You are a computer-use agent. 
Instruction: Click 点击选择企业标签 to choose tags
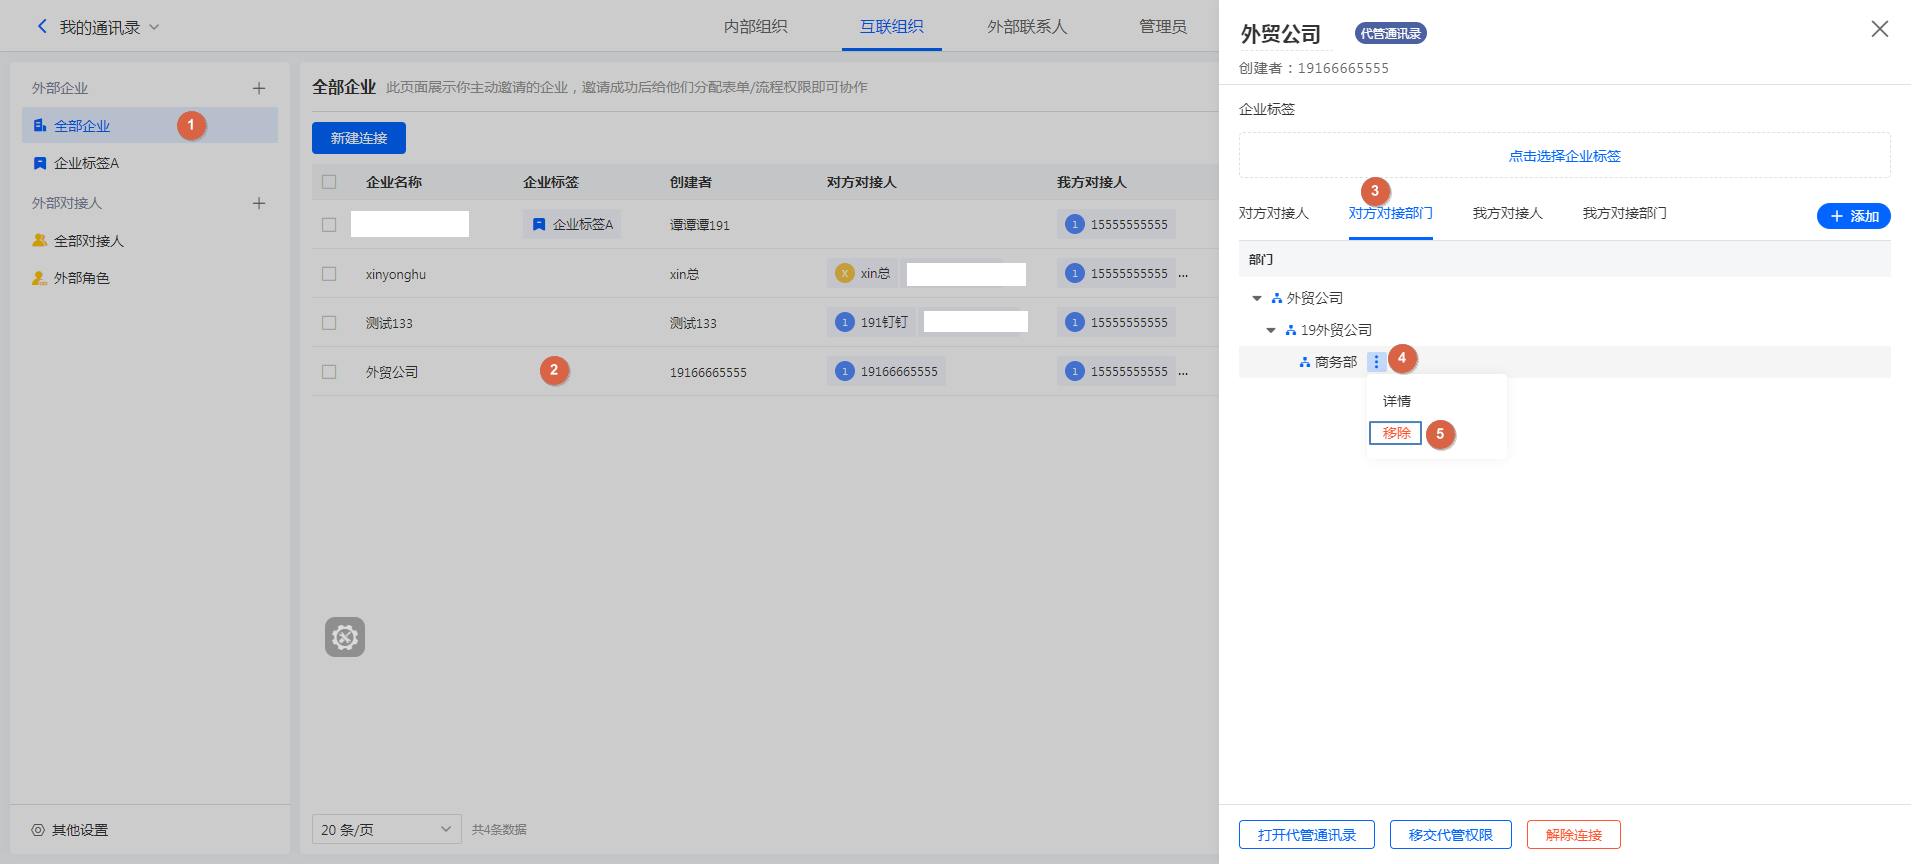[x=1564, y=156]
